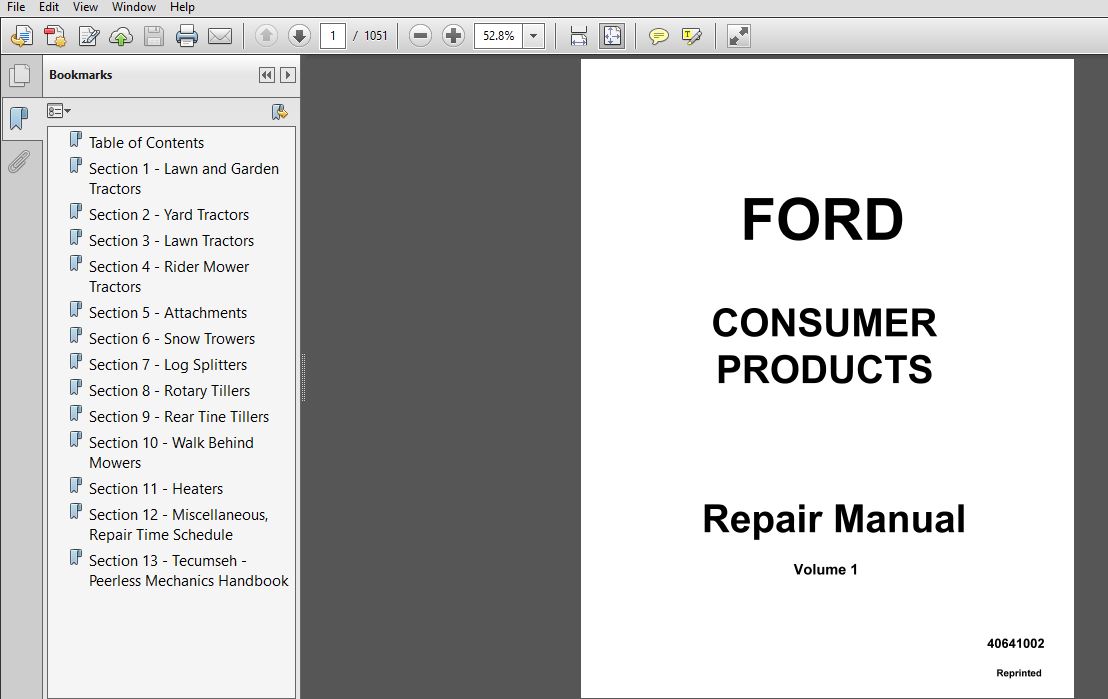Go to Section 10 - Walk Behind Mowers
Screen dimensions: 1108x699
click(171, 452)
